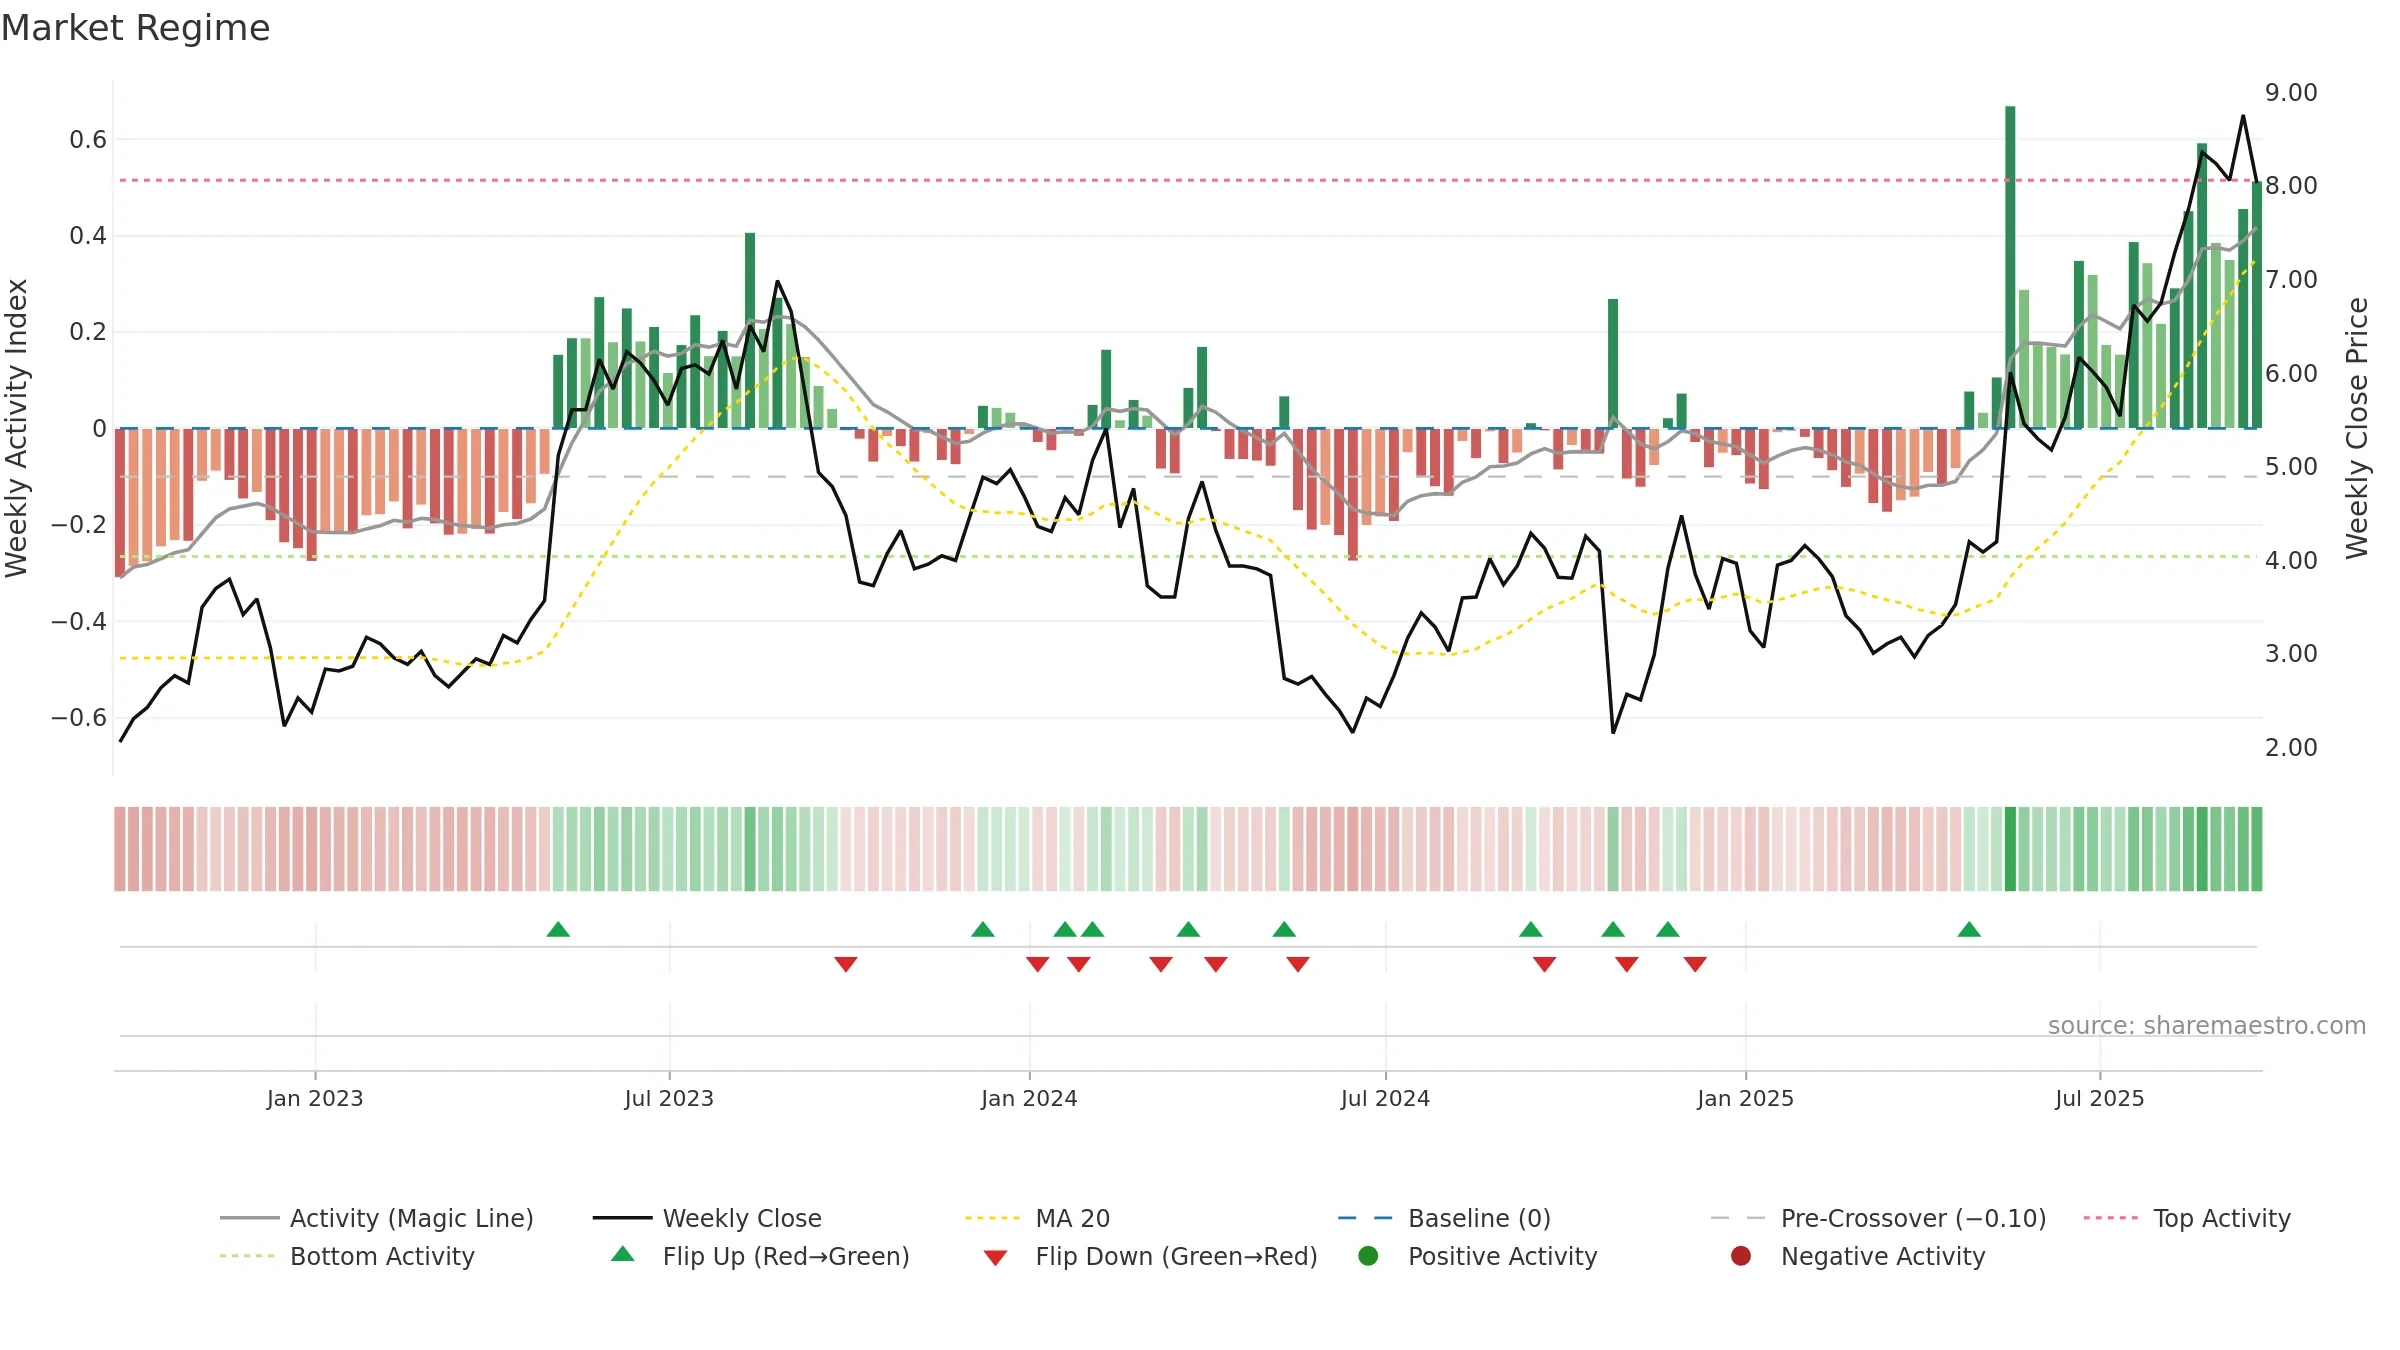Click the 9.00 price tick label
This screenshot has height=1350, width=2400.
coord(2291,92)
